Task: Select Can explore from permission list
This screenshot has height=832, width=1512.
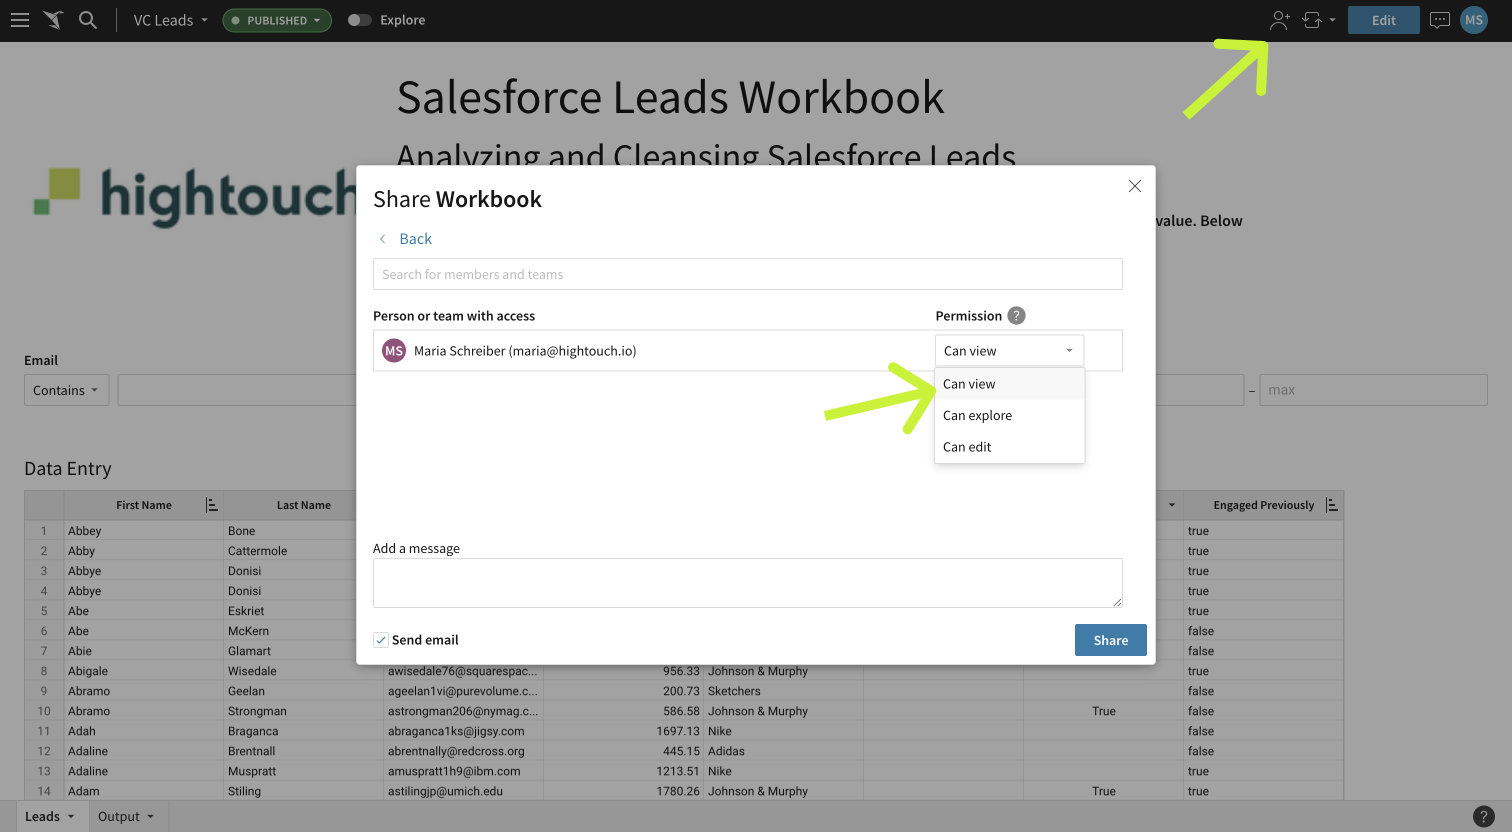Action: point(1009,416)
